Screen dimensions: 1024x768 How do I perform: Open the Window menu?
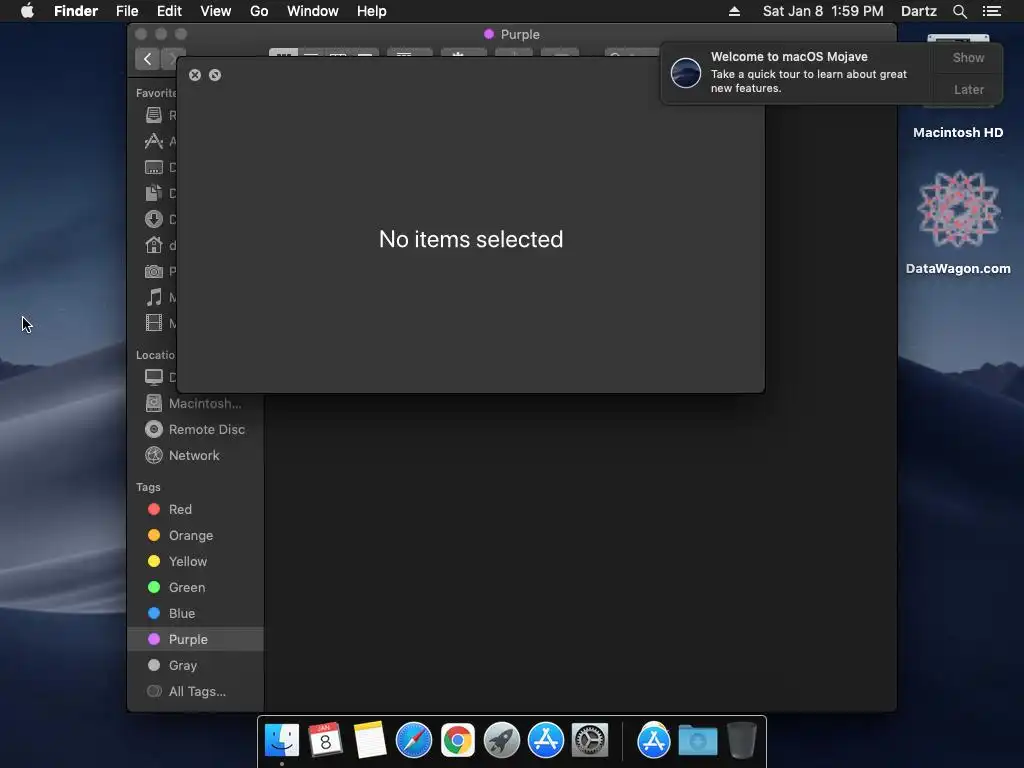coord(313,11)
